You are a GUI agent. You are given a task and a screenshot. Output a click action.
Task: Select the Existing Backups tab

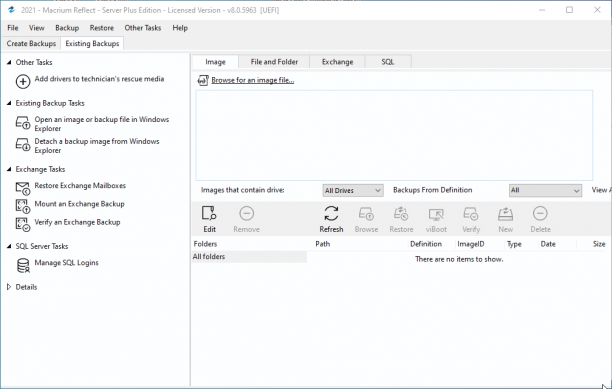92,44
